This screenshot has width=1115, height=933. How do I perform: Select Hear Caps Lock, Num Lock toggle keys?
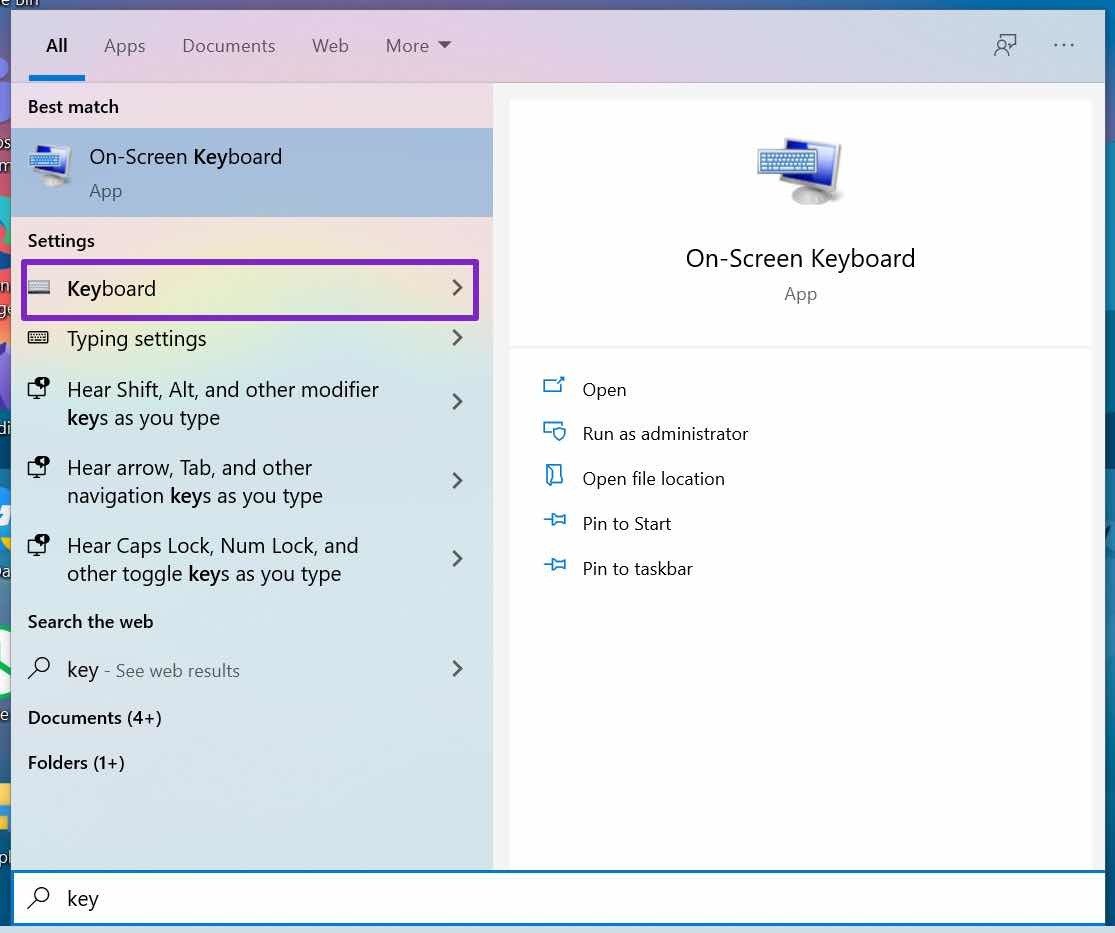(x=252, y=560)
